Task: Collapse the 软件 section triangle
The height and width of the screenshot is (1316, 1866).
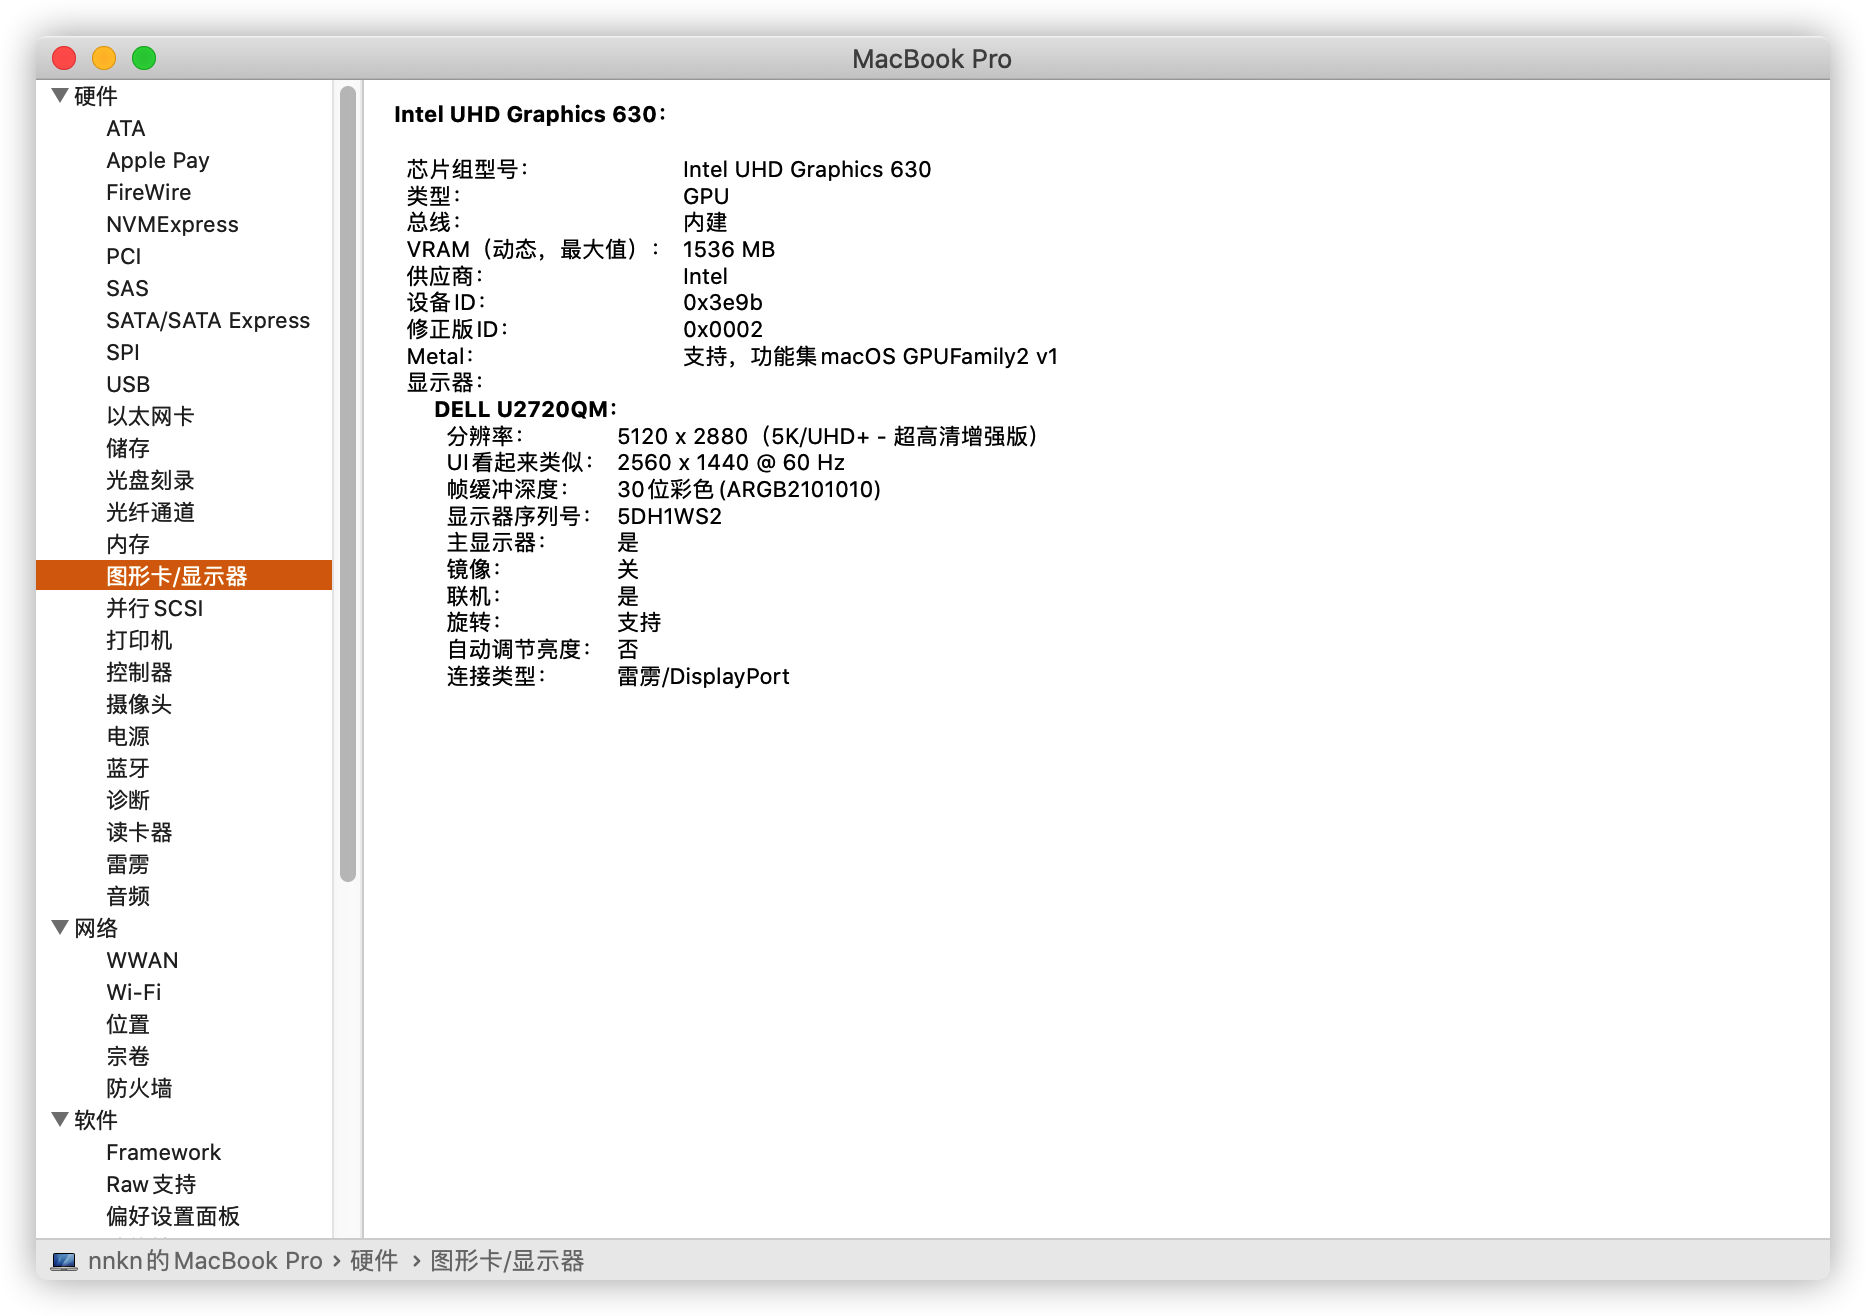Action: pyautogui.click(x=60, y=1120)
